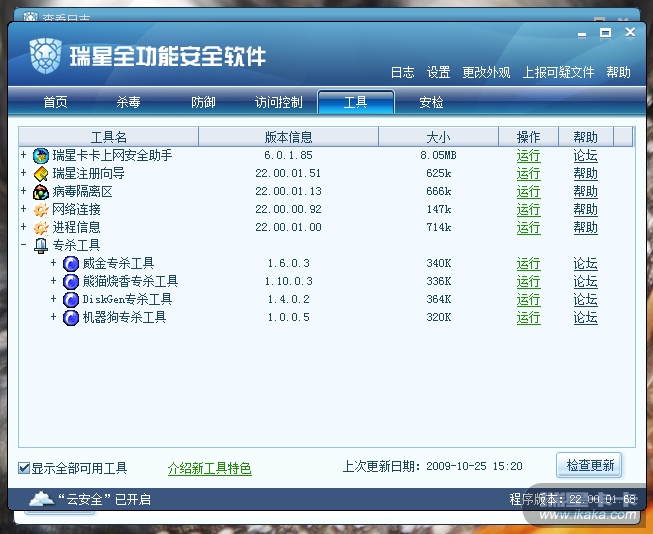Expand the 网络连接 row

pos(24,209)
